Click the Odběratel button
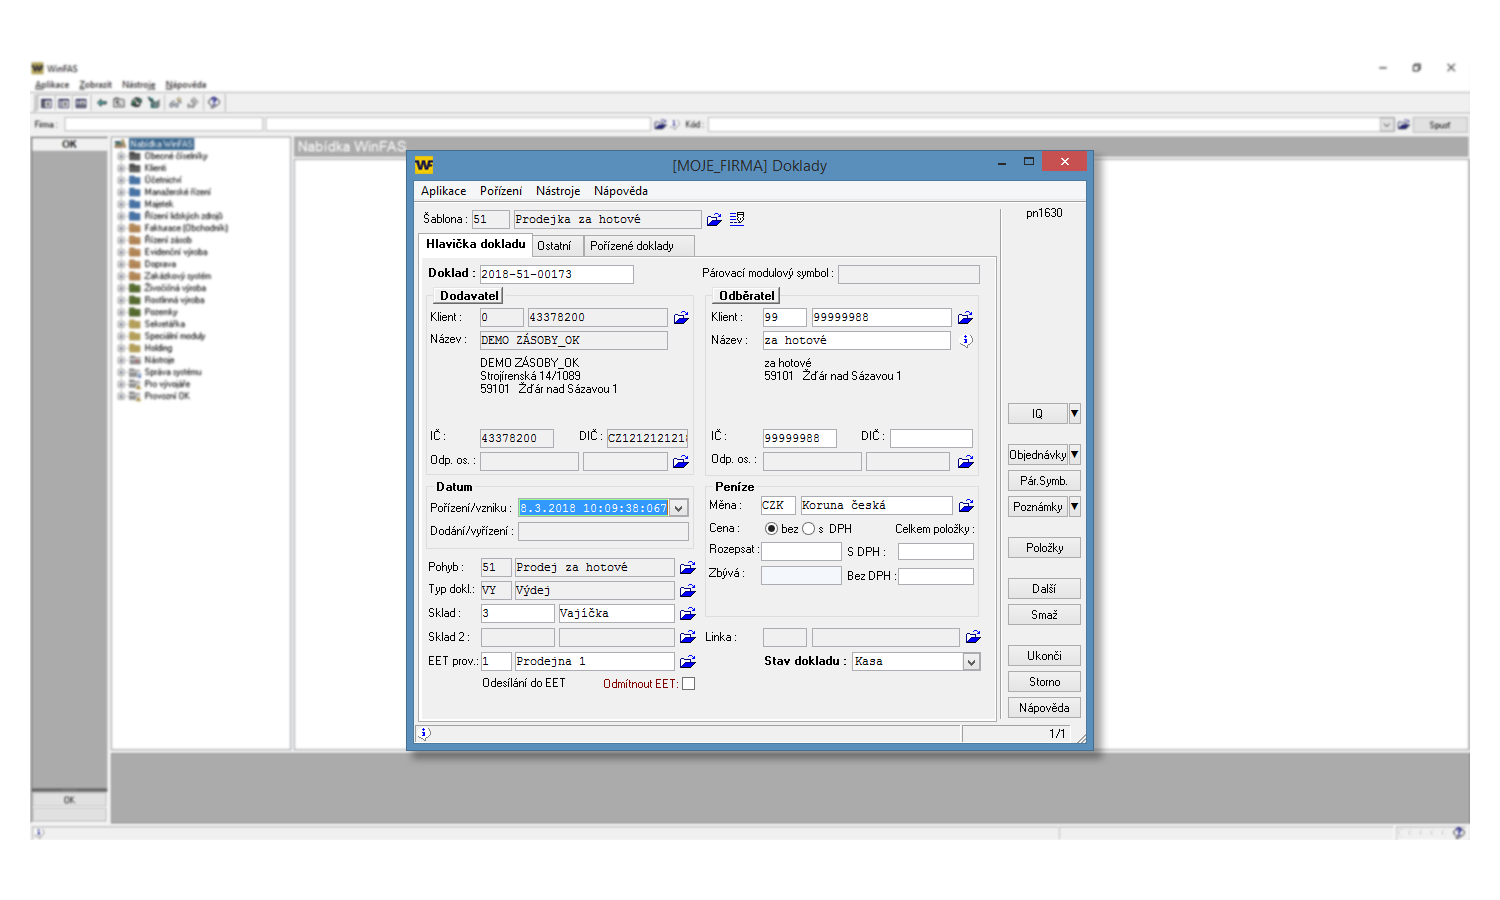Screen dimensions: 1500x900 click(x=746, y=296)
